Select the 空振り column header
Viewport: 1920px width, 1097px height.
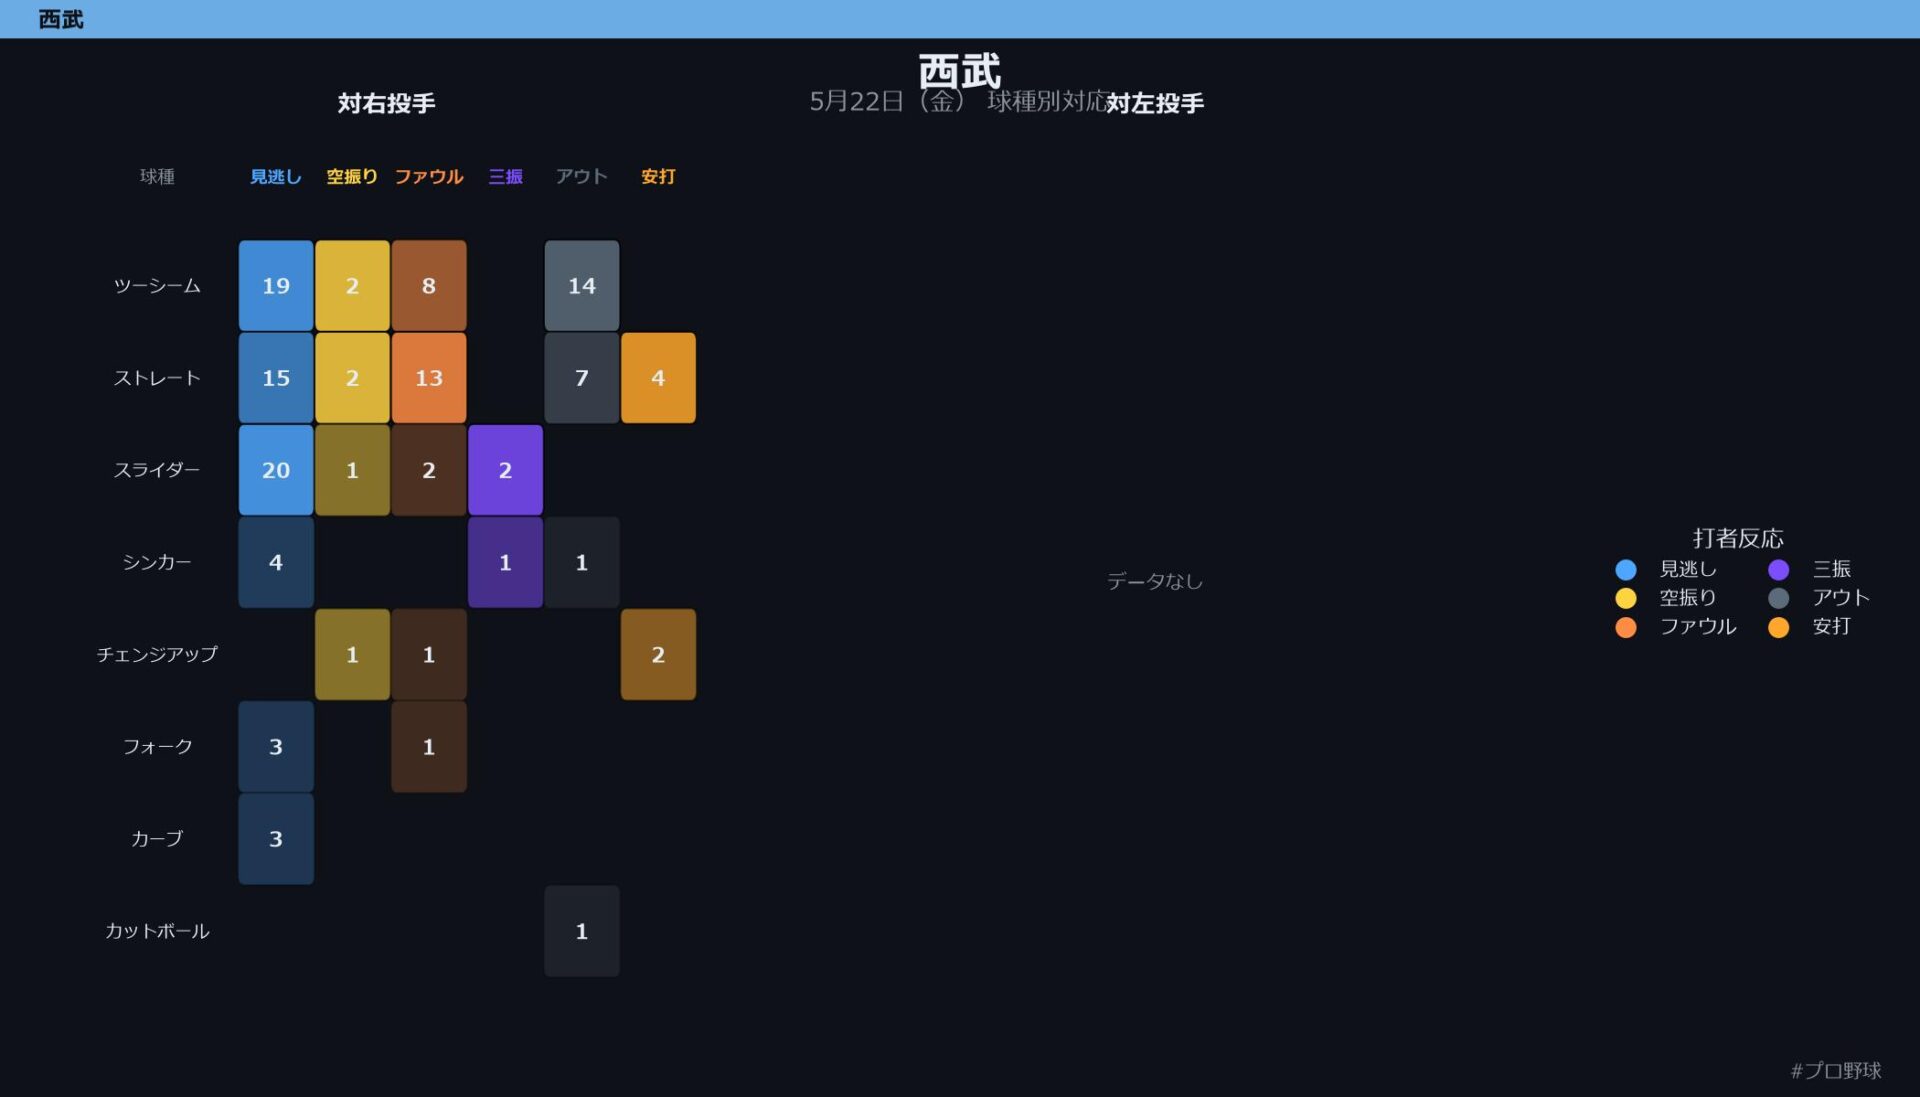[352, 177]
